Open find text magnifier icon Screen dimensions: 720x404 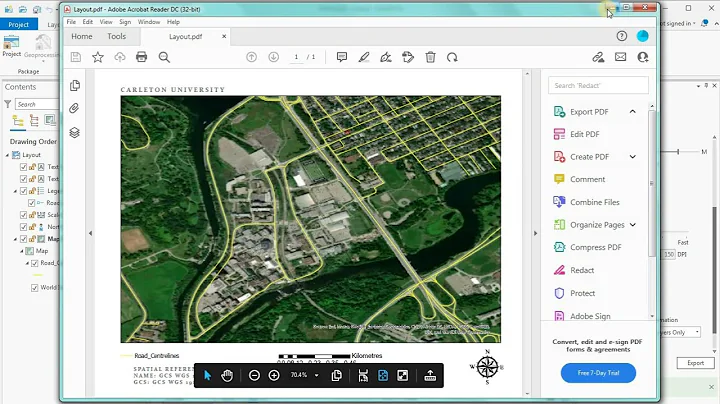tap(164, 57)
